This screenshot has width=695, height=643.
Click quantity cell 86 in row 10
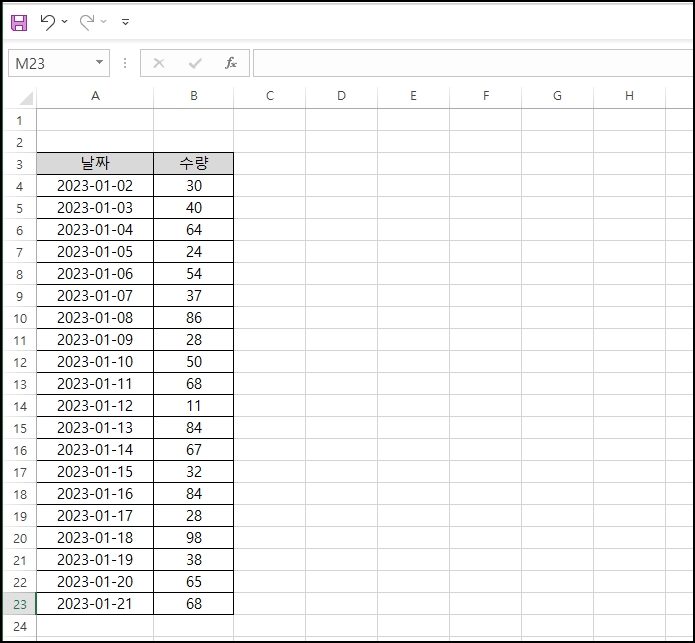click(194, 318)
